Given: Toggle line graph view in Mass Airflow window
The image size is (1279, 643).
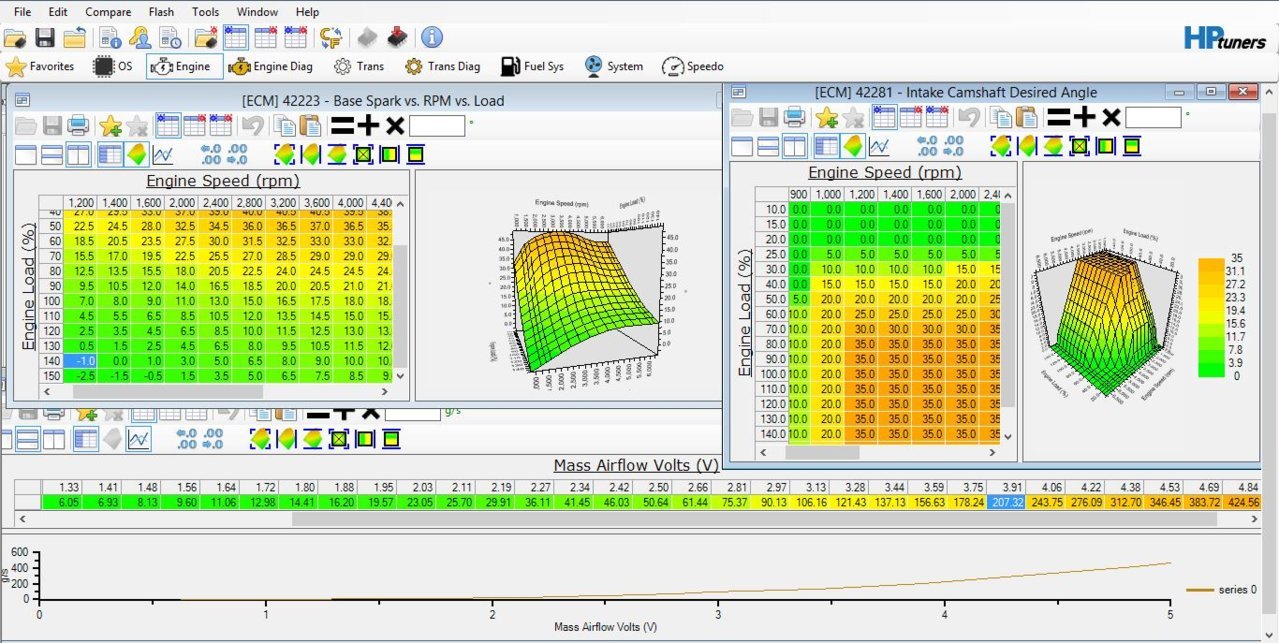Looking at the screenshot, I should (x=138, y=439).
